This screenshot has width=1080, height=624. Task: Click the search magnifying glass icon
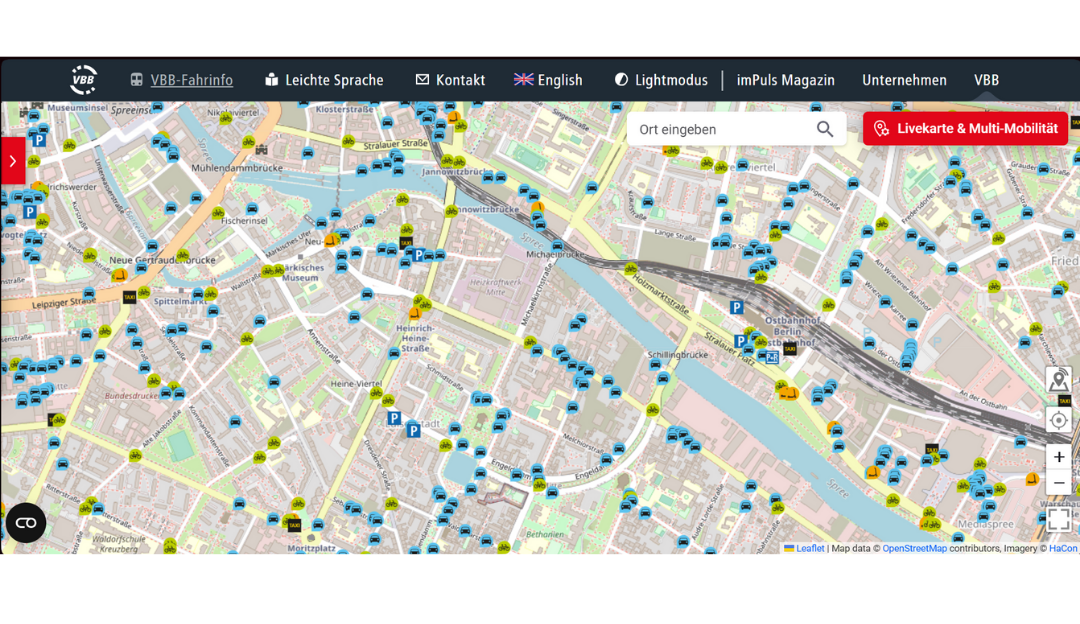(824, 128)
